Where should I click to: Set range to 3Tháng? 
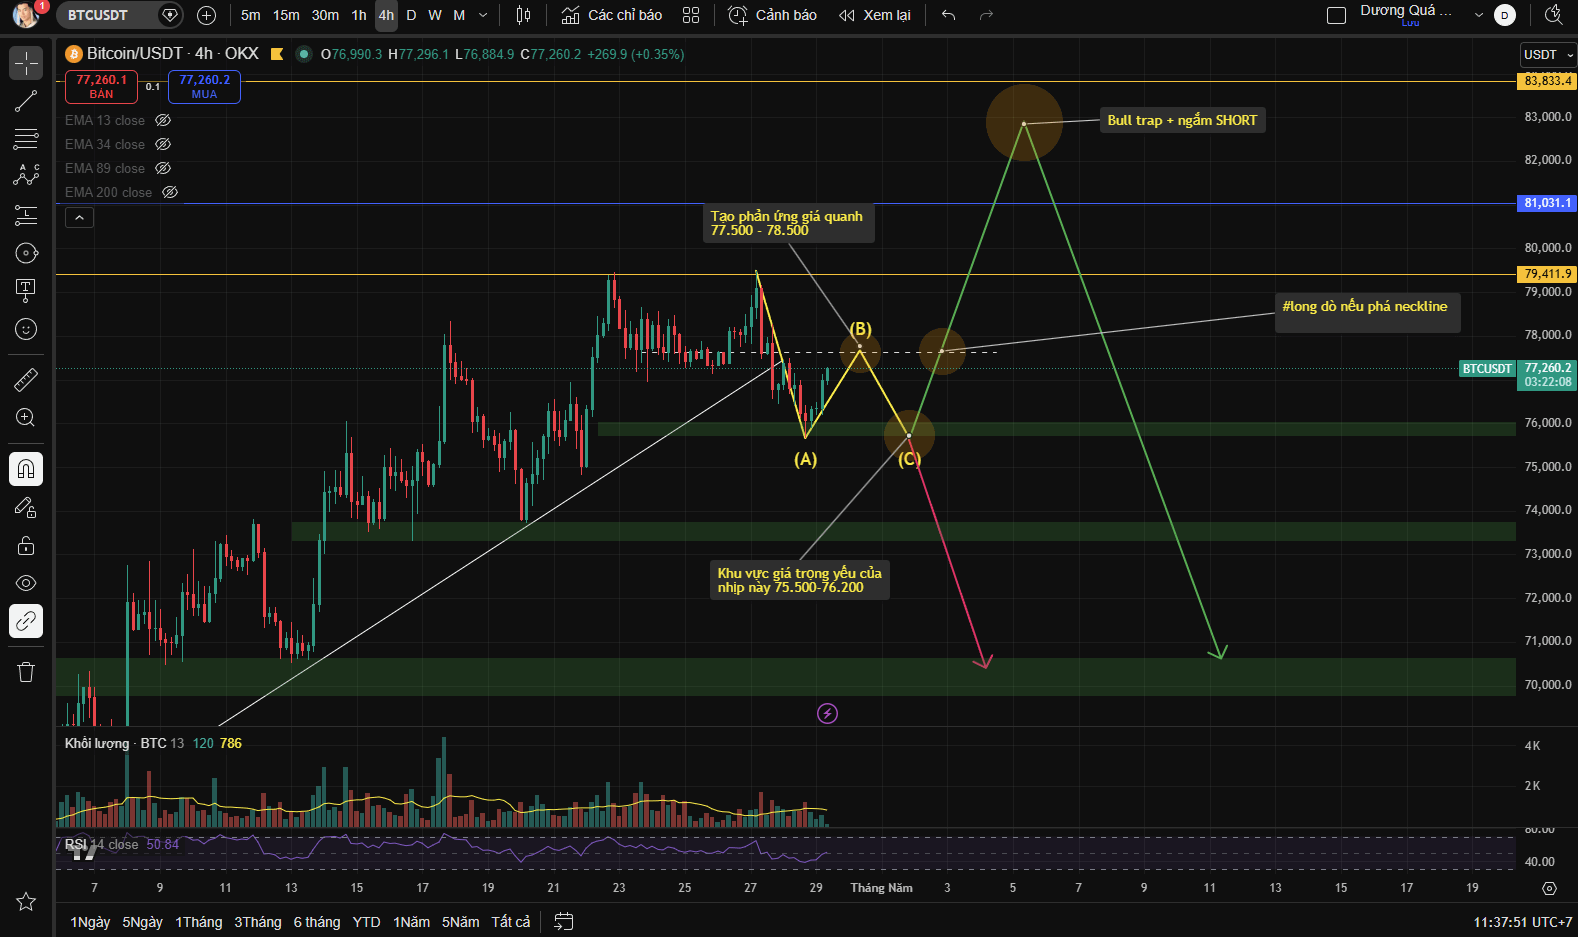[x=258, y=922]
